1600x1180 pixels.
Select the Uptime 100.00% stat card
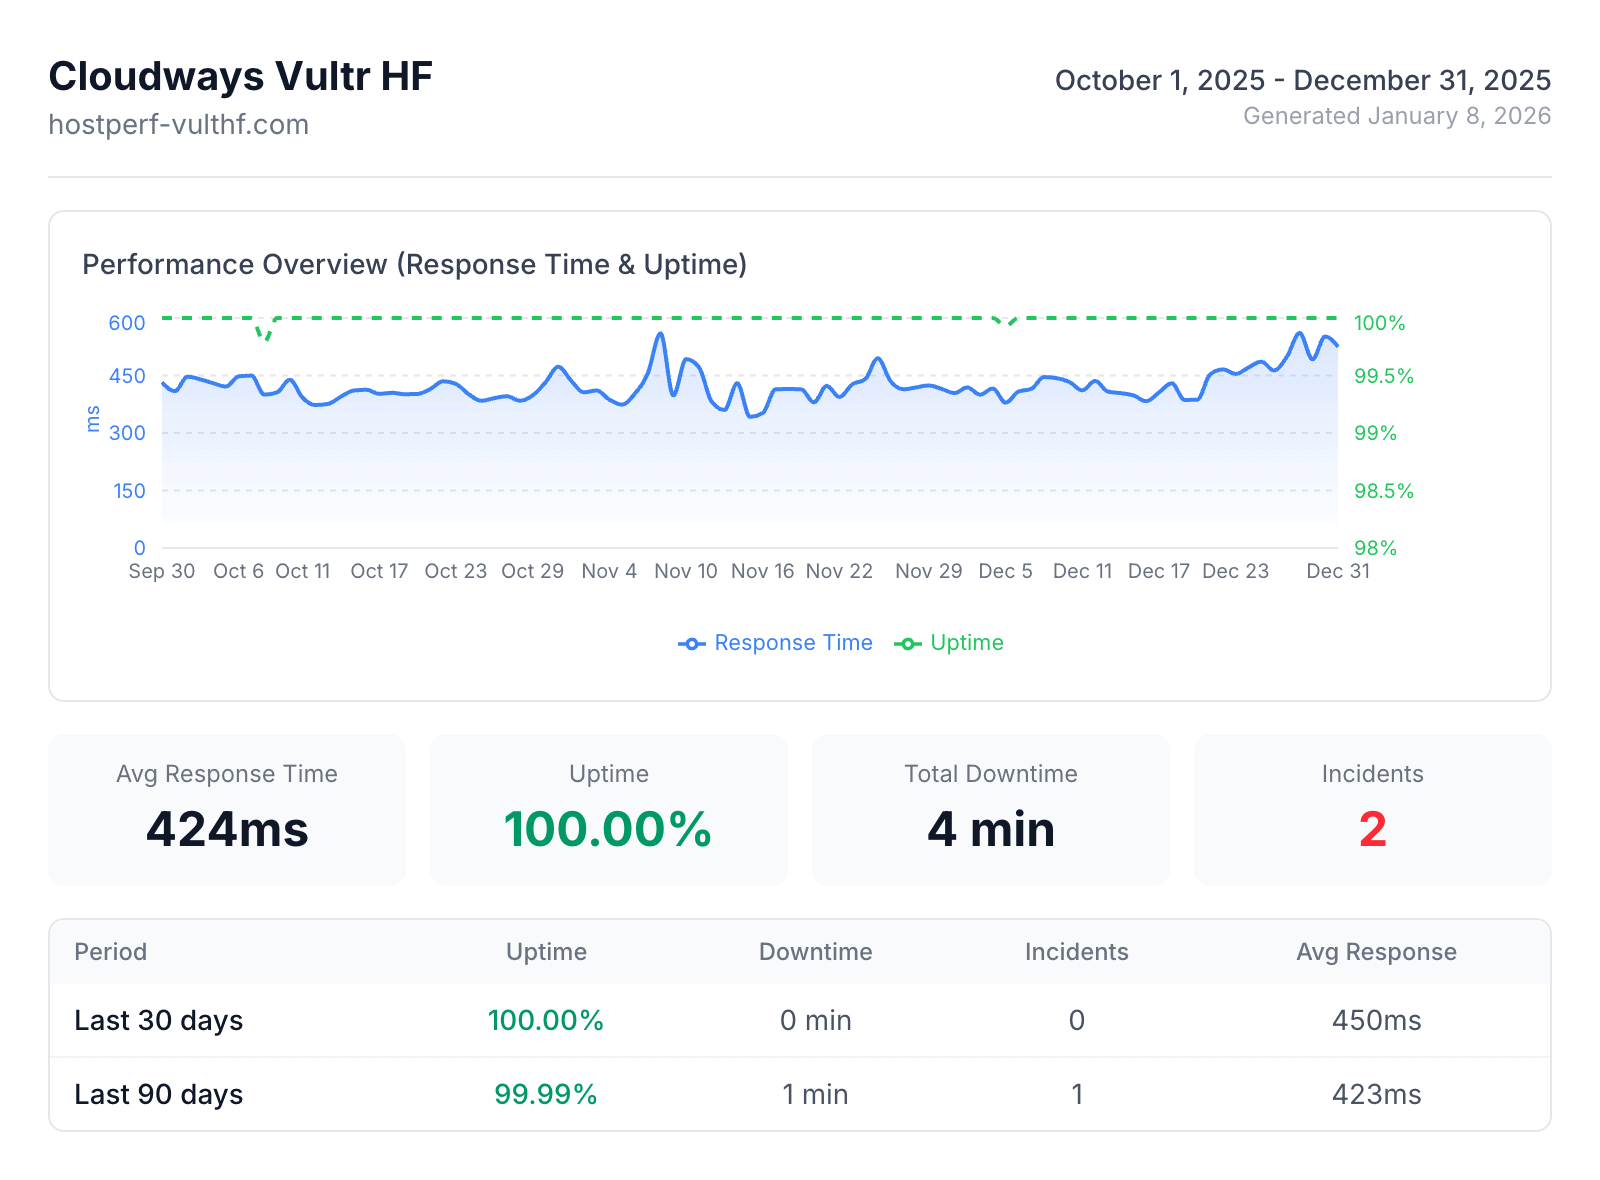coord(608,810)
